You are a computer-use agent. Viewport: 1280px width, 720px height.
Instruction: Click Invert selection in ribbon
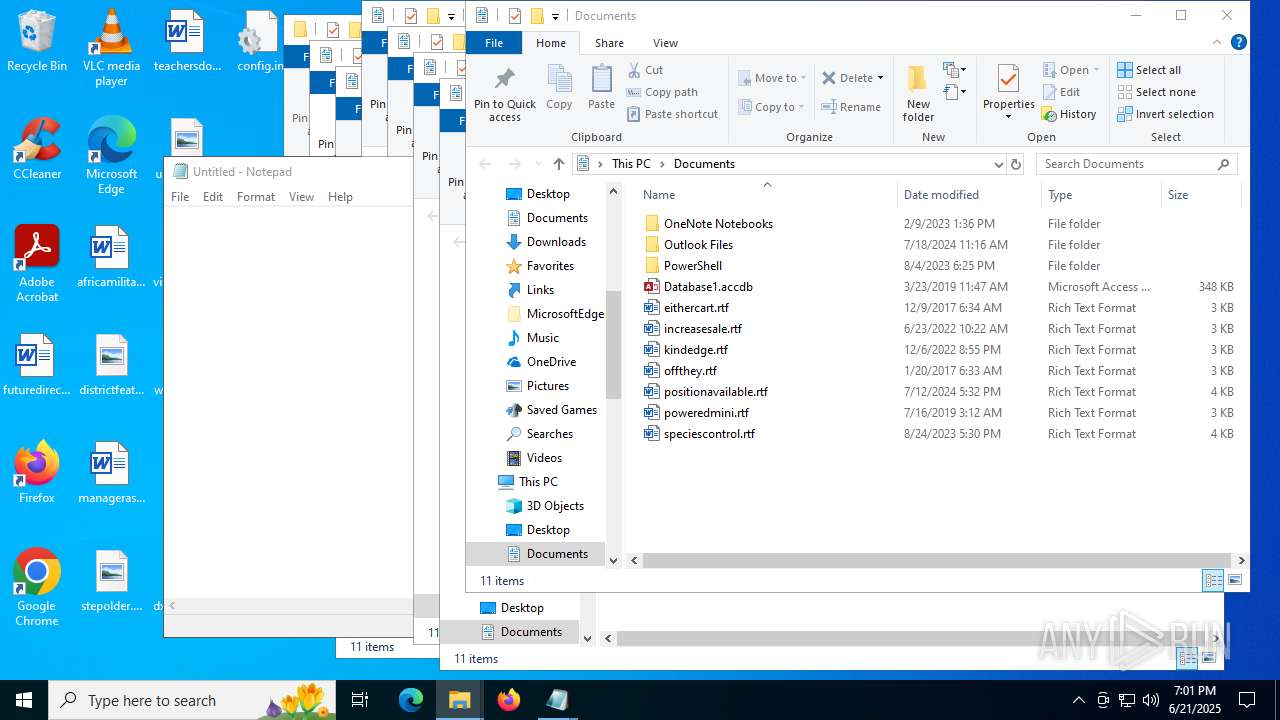coord(1165,114)
